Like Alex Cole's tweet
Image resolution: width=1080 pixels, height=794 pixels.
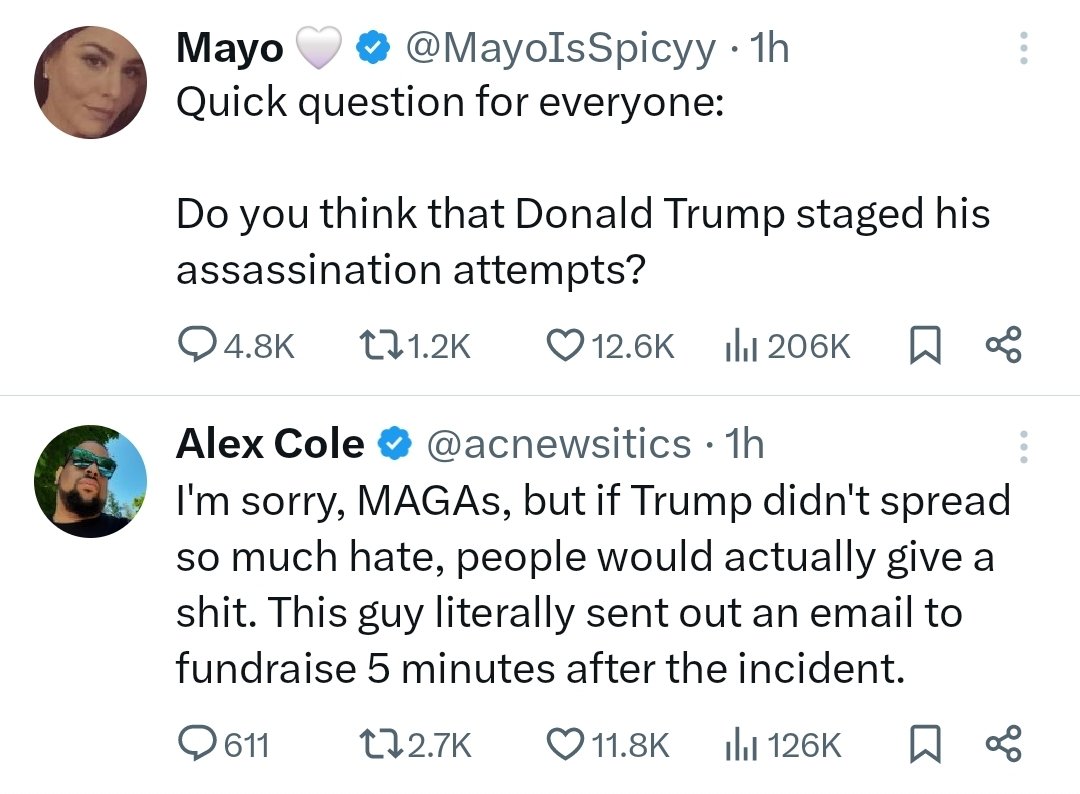[x=567, y=745]
